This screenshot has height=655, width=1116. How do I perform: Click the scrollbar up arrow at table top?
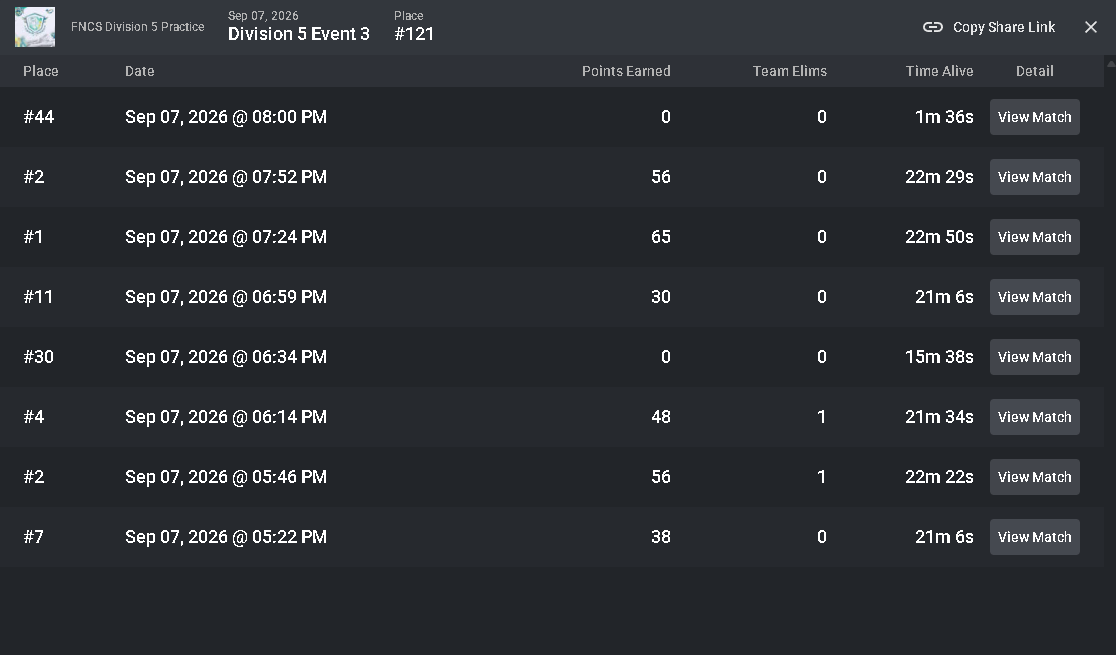pyautogui.click(x=1110, y=64)
